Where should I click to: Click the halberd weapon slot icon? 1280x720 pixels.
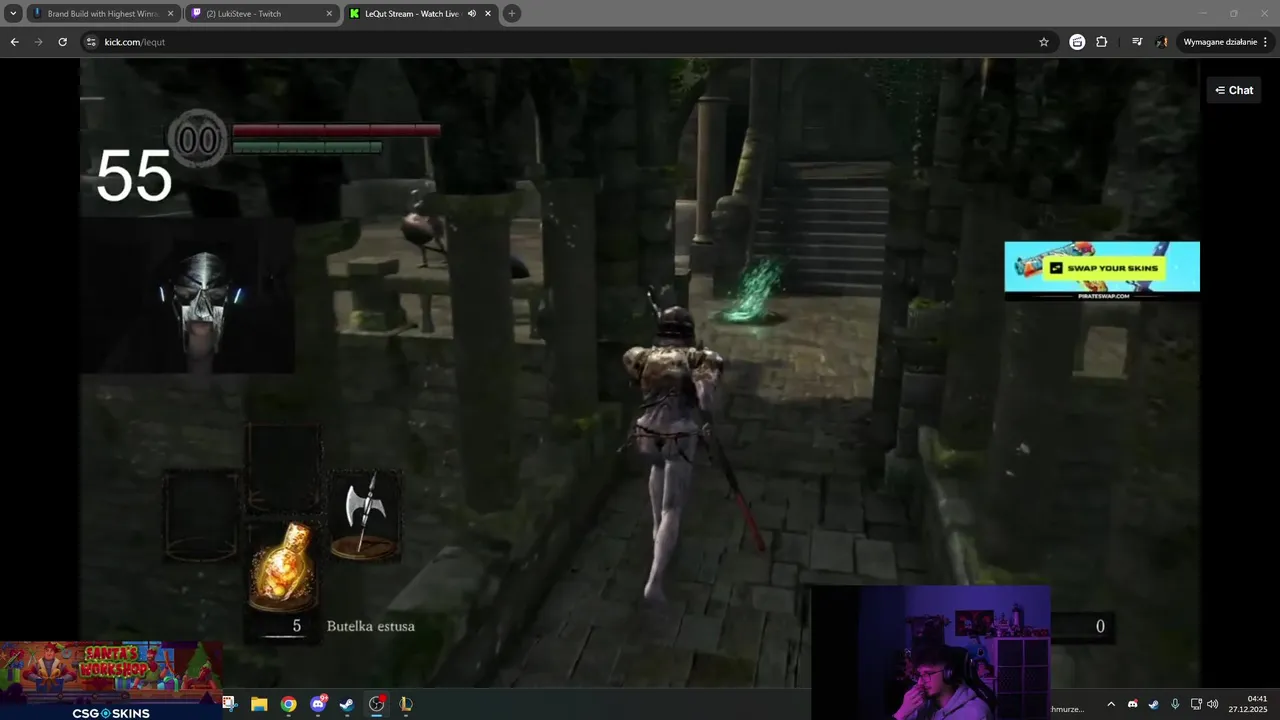[365, 515]
